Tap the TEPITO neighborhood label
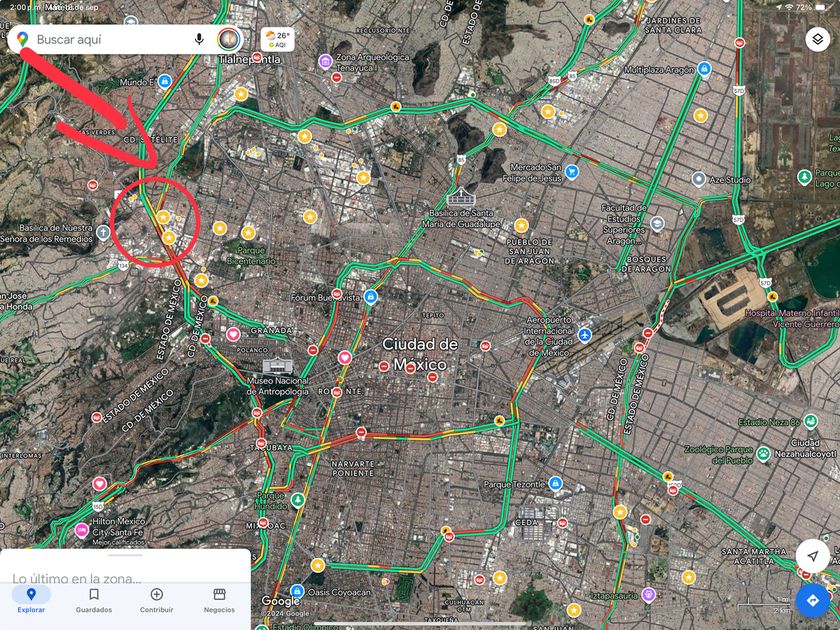The width and height of the screenshot is (840, 630). point(433,315)
